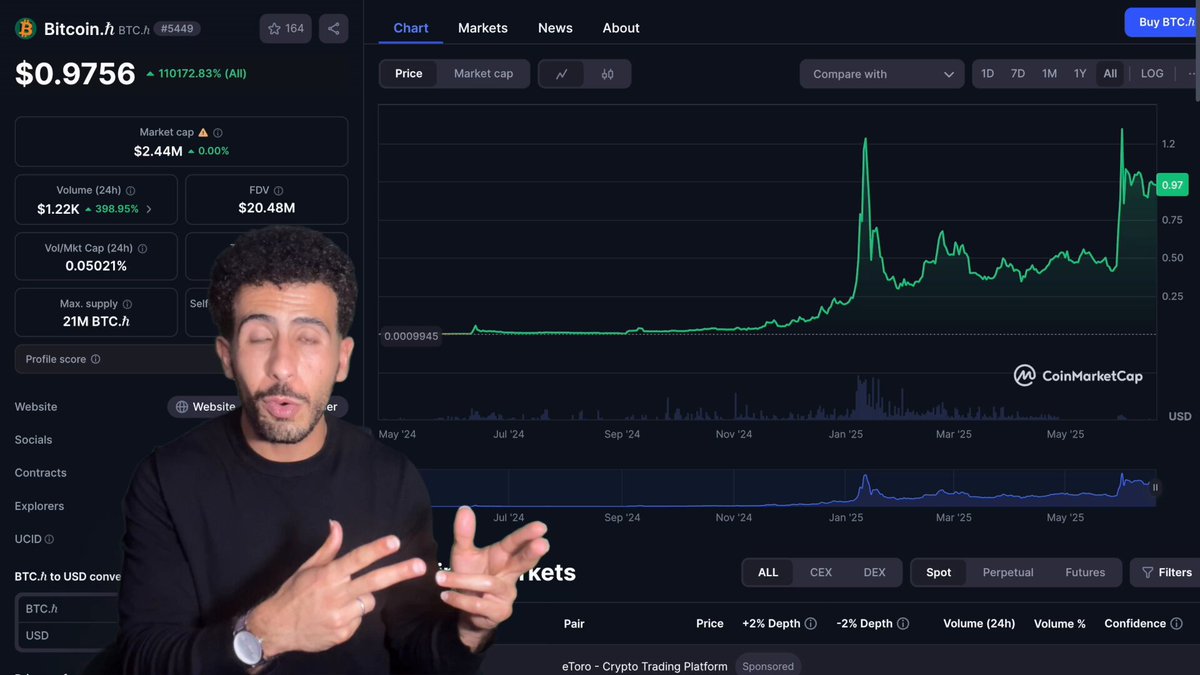Select Market cap chart toggle
Image resolution: width=1200 pixels, height=675 pixels.
coord(483,74)
